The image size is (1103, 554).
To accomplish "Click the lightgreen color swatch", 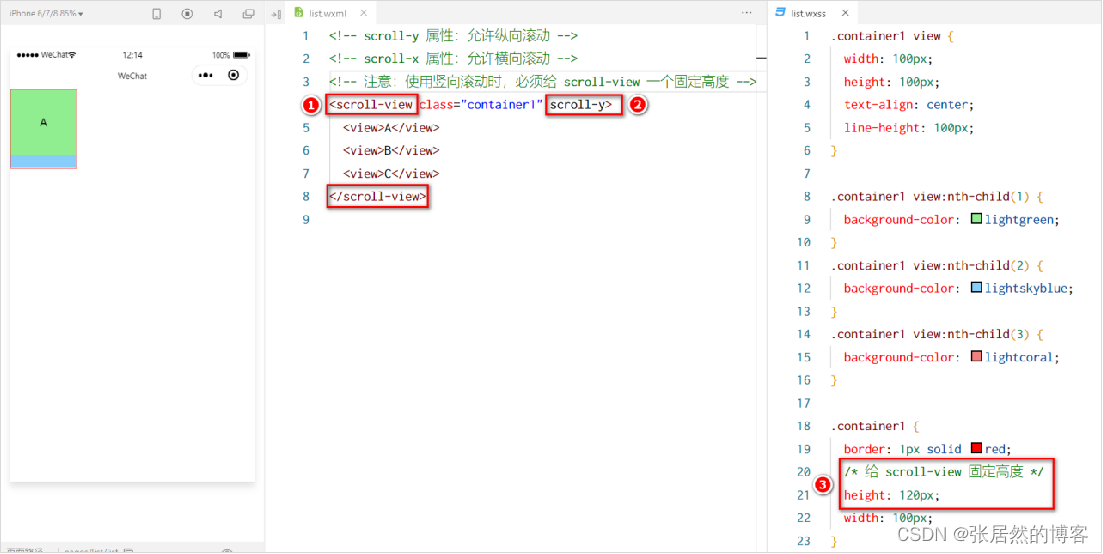I will click(976, 219).
